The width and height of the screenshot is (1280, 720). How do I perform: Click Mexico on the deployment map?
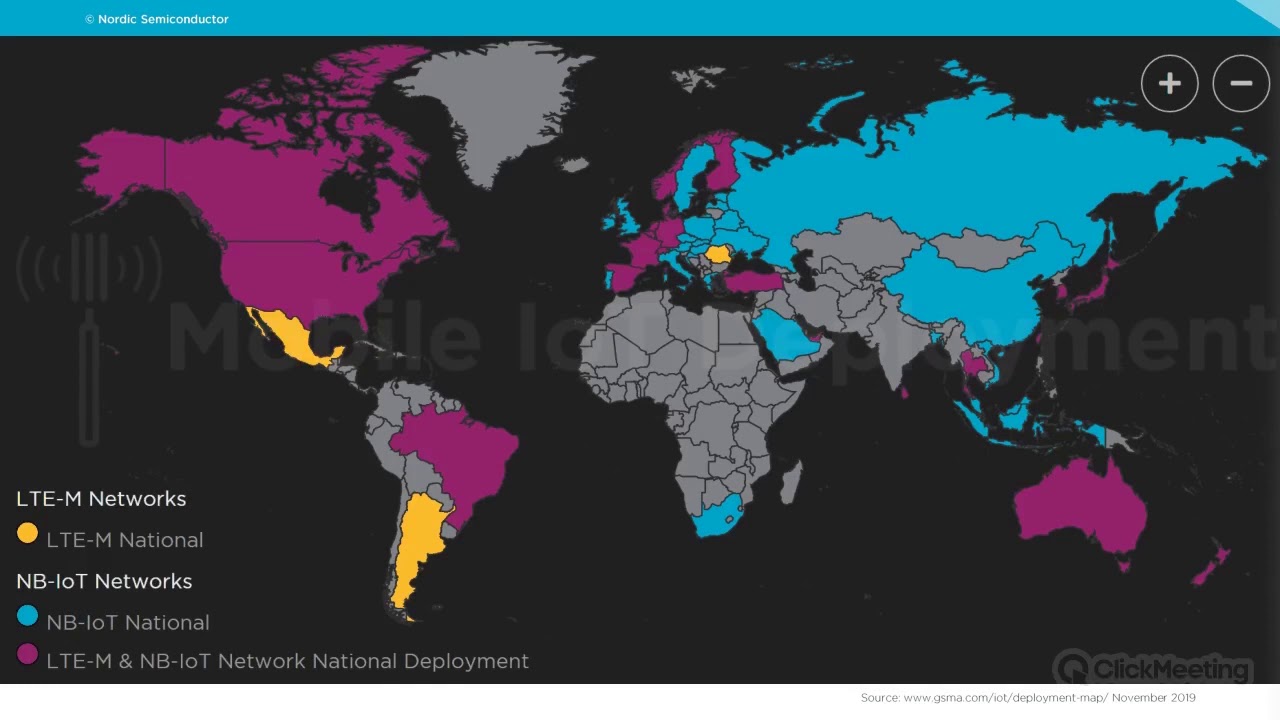295,338
